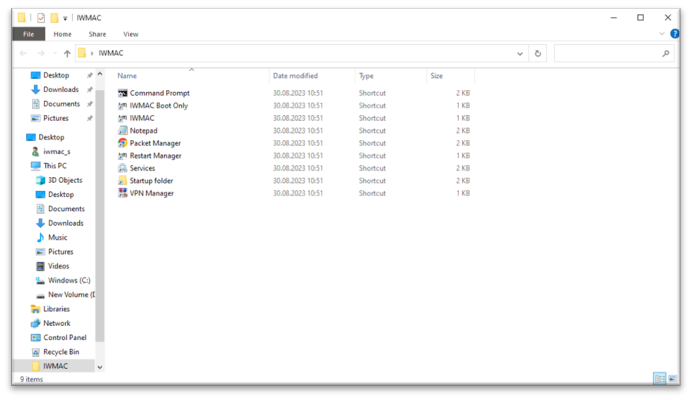The image size is (692, 400).
Task: Open the Packet Manager shortcut
Action: [155, 143]
